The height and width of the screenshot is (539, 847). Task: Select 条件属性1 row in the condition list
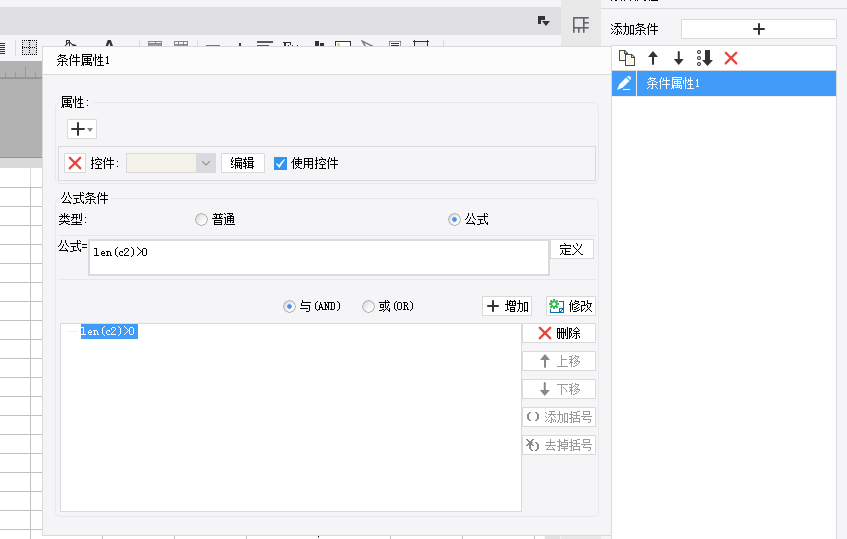tap(736, 83)
